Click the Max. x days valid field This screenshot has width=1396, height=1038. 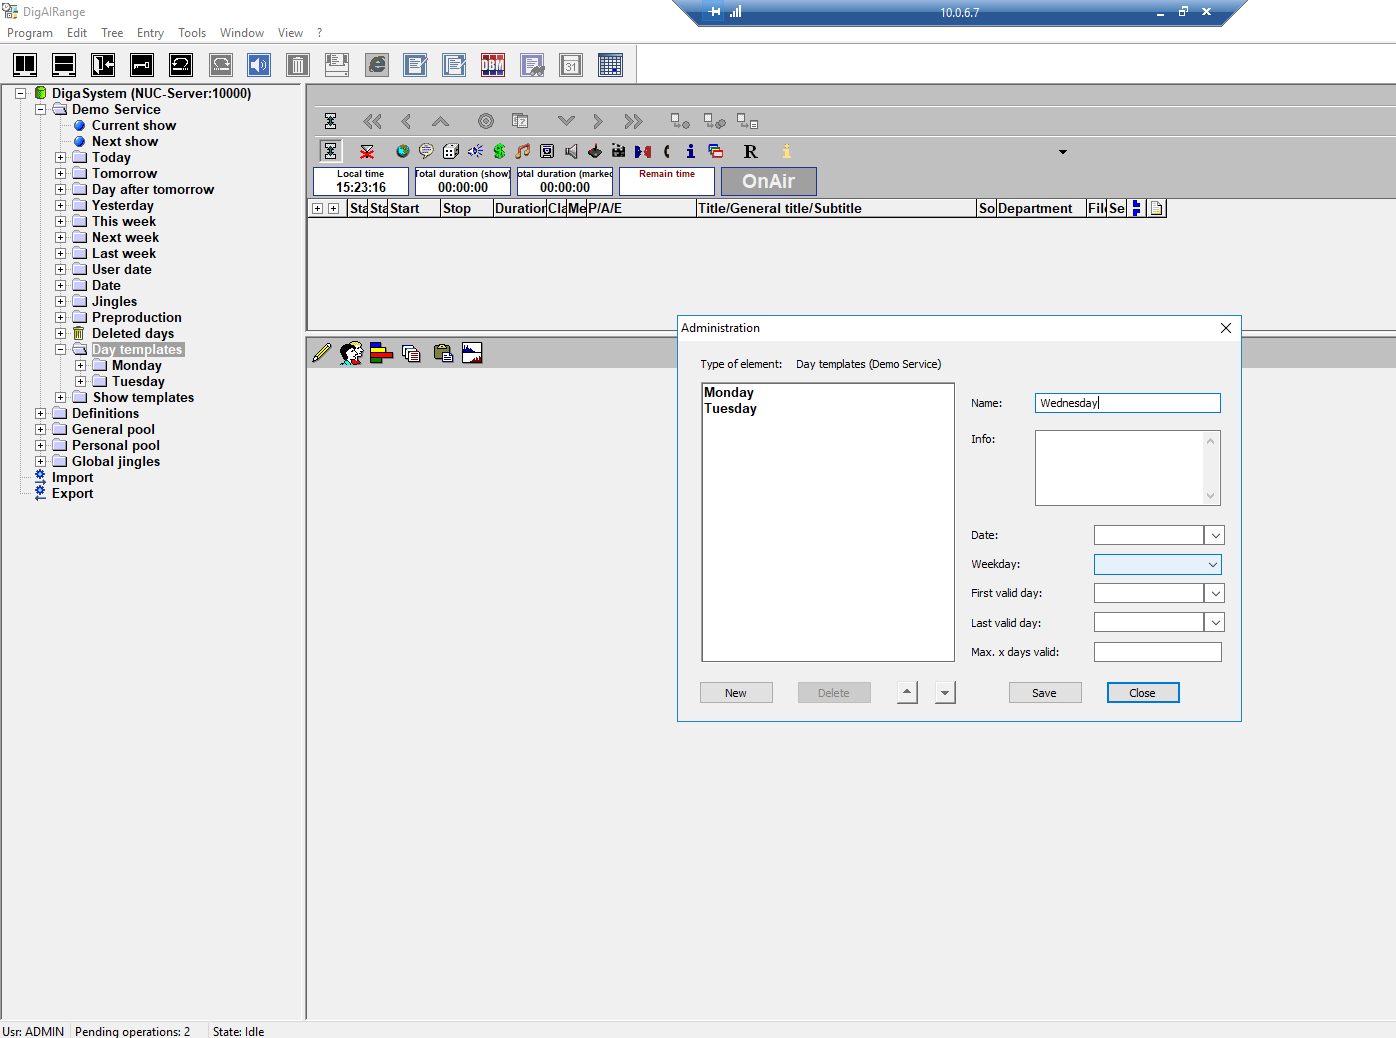[1157, 652]
